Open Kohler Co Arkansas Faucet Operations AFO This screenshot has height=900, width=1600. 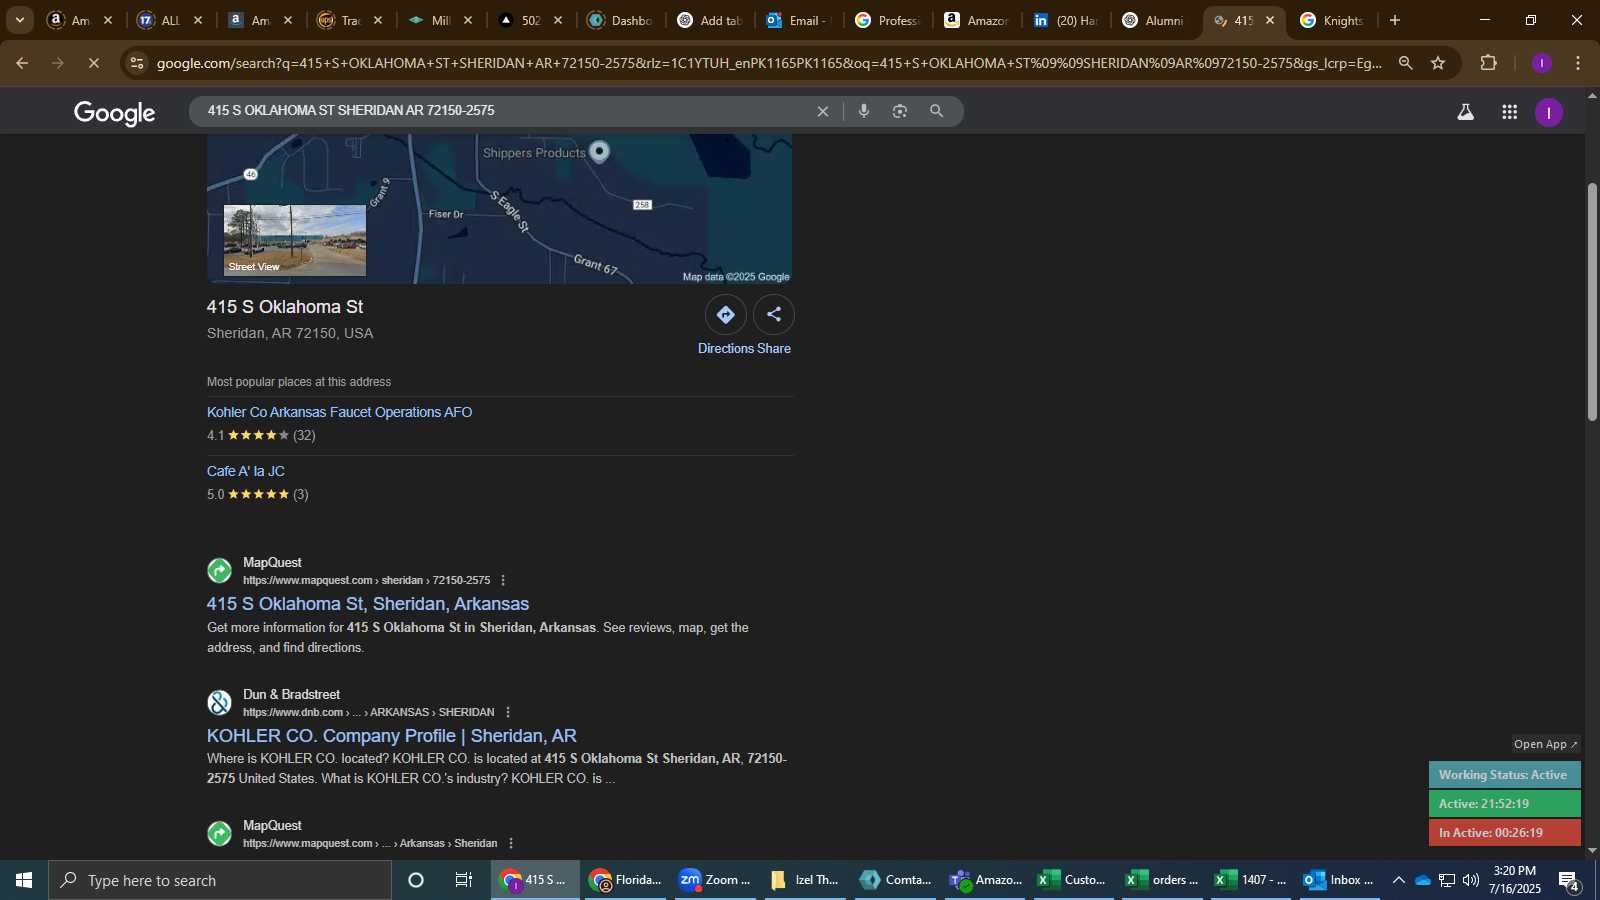tap(339, 412)
